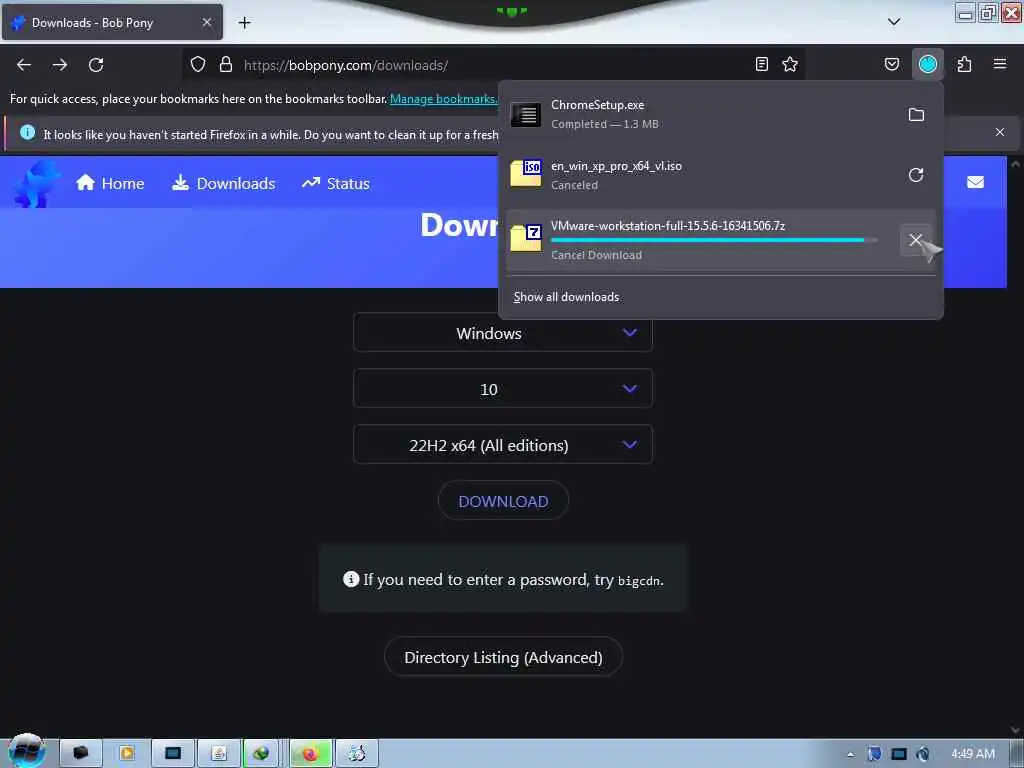Expand the 22H2 x64 edition dropdown
Screen dimensions: 1024x768
click(503, 445)
